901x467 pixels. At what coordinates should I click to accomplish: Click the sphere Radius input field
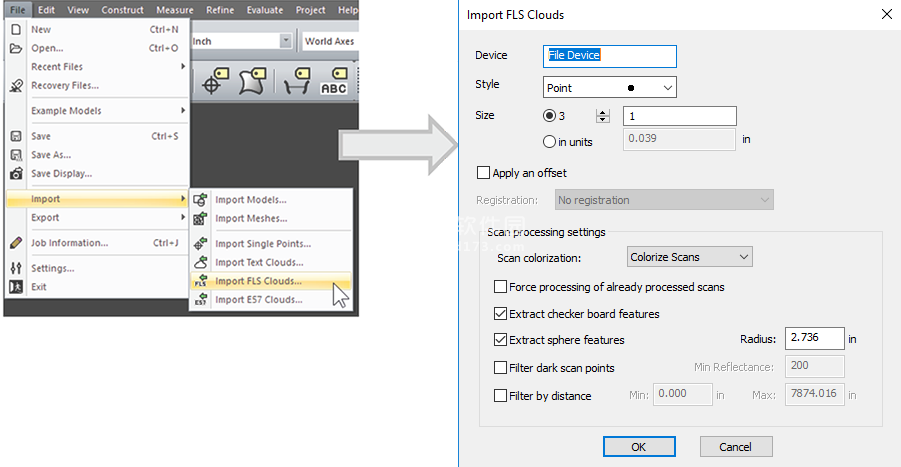point(815,338)
